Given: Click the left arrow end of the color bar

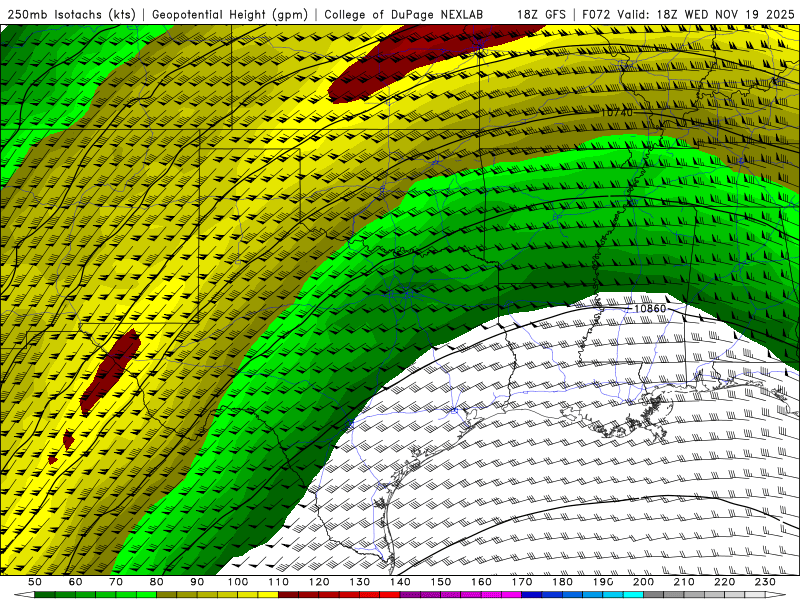Looking at the screenshot, I should tap(24, 595).
